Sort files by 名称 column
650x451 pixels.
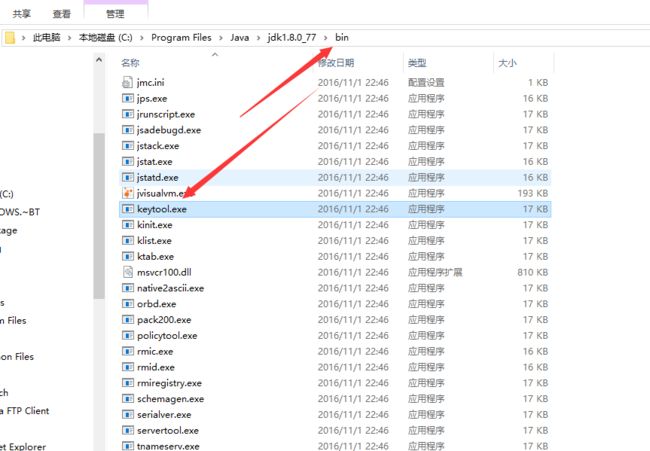pos(130,63)
